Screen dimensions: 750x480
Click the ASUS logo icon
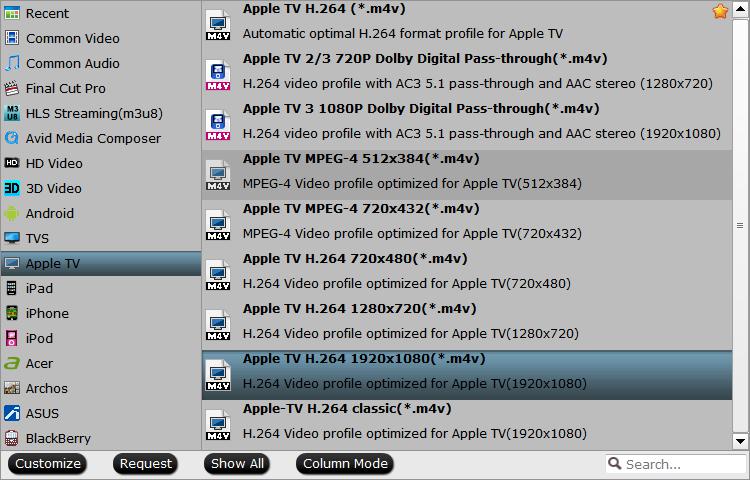pyautogui.click(x=11, y=413)
